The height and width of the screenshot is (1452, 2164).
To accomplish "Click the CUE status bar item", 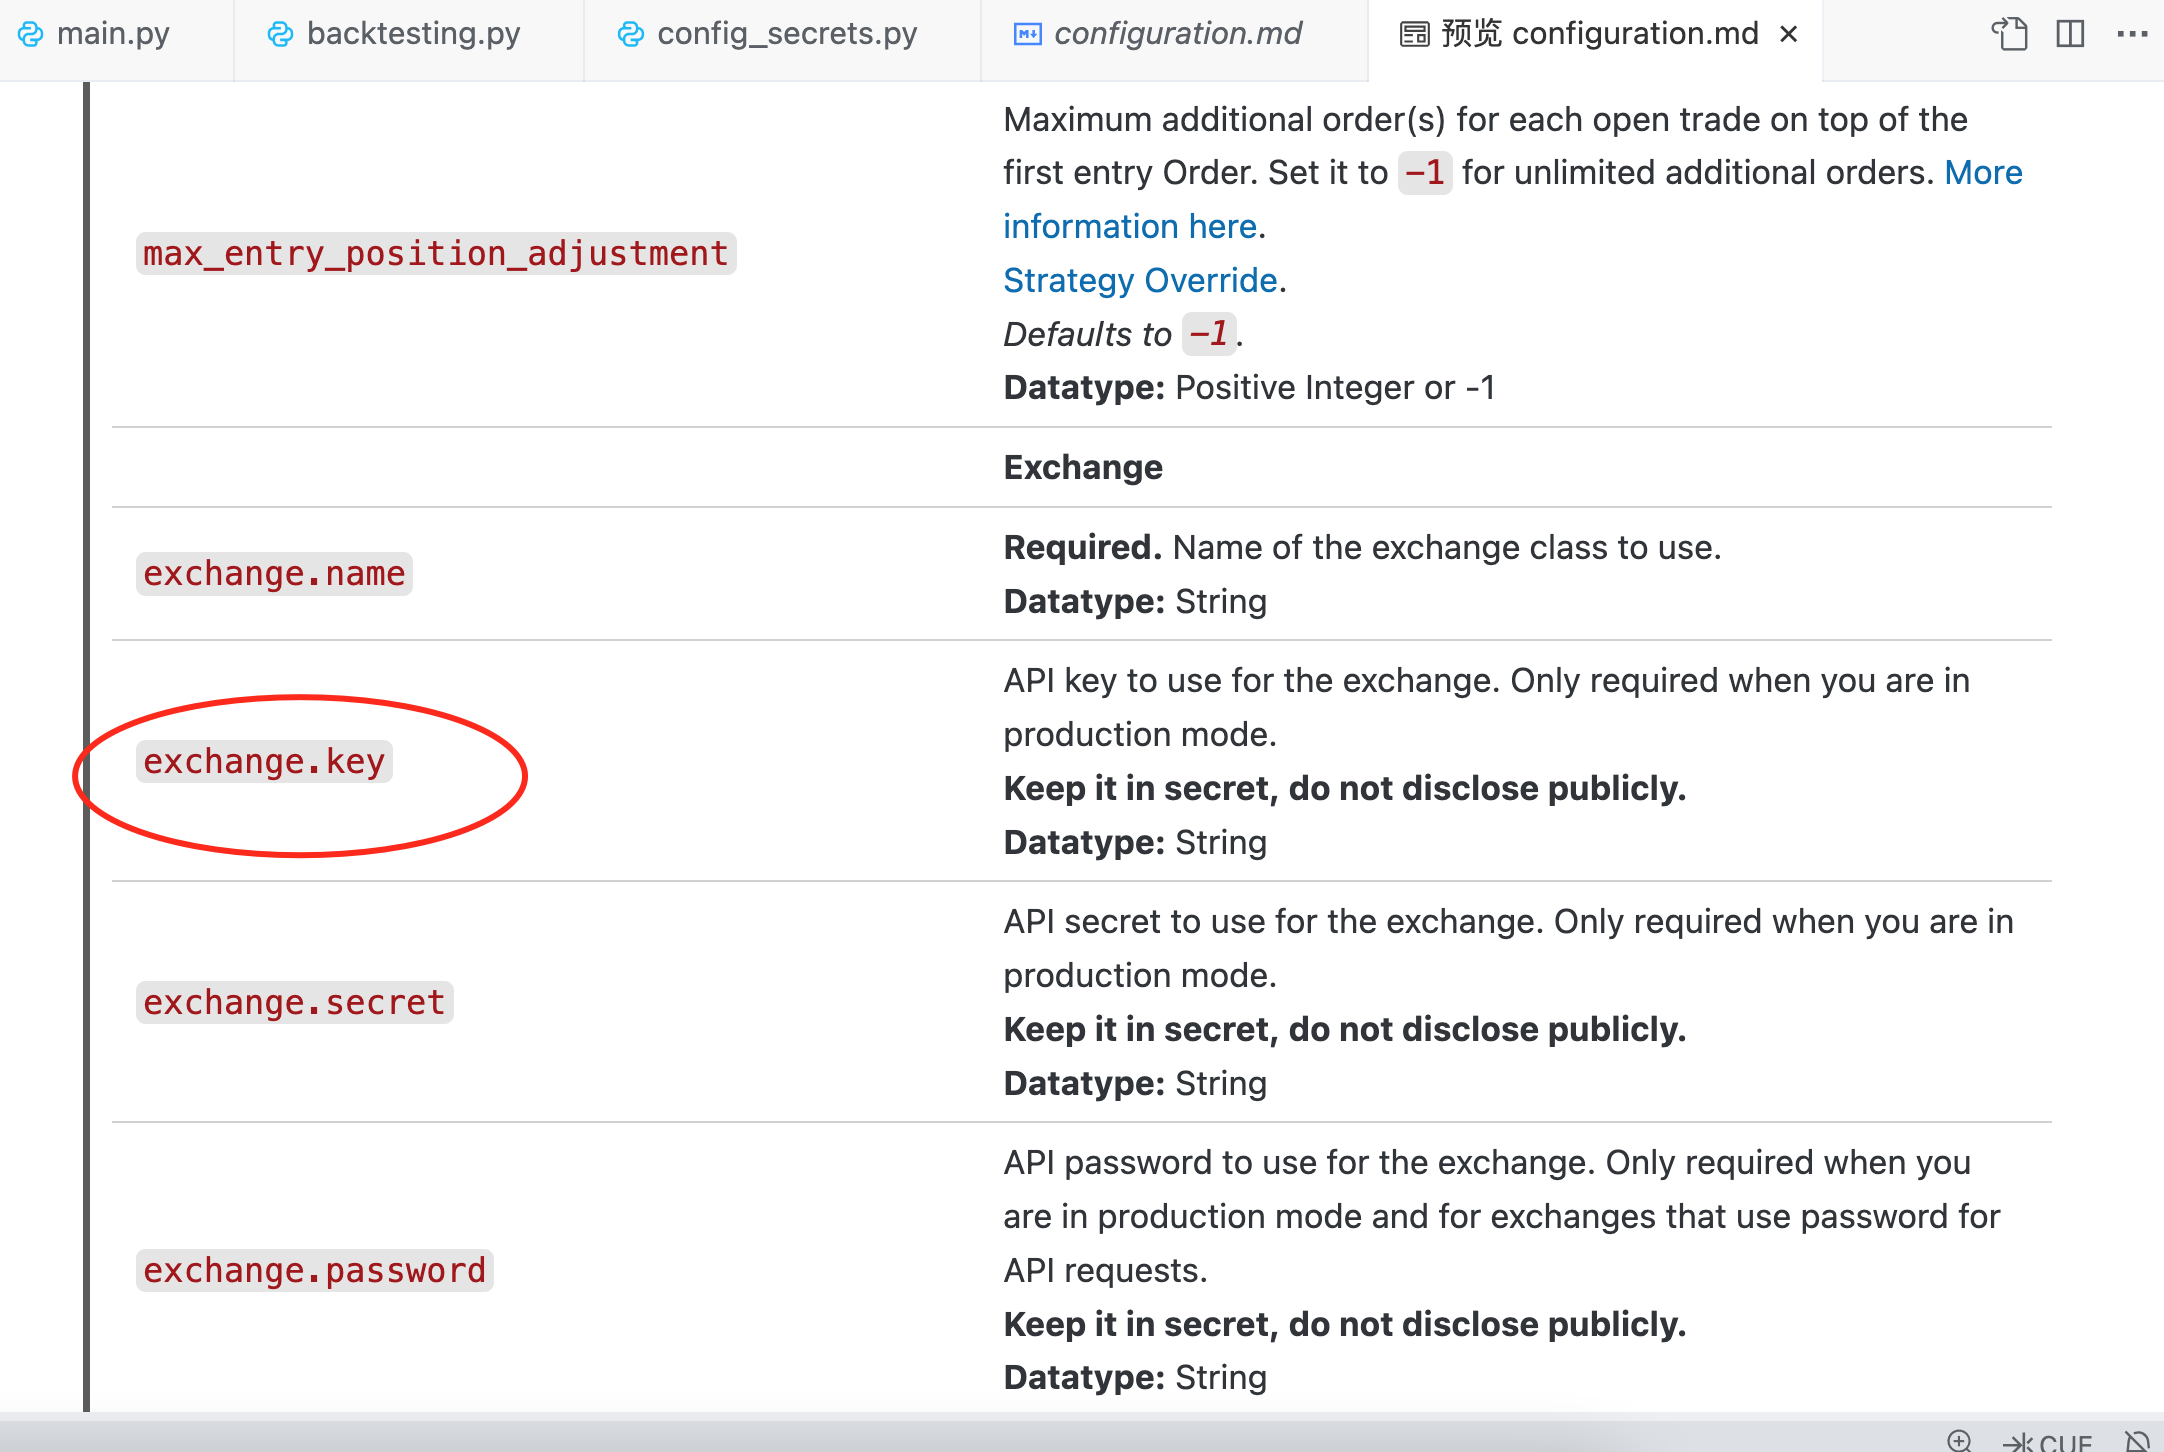I will tap(2047, 1441).
